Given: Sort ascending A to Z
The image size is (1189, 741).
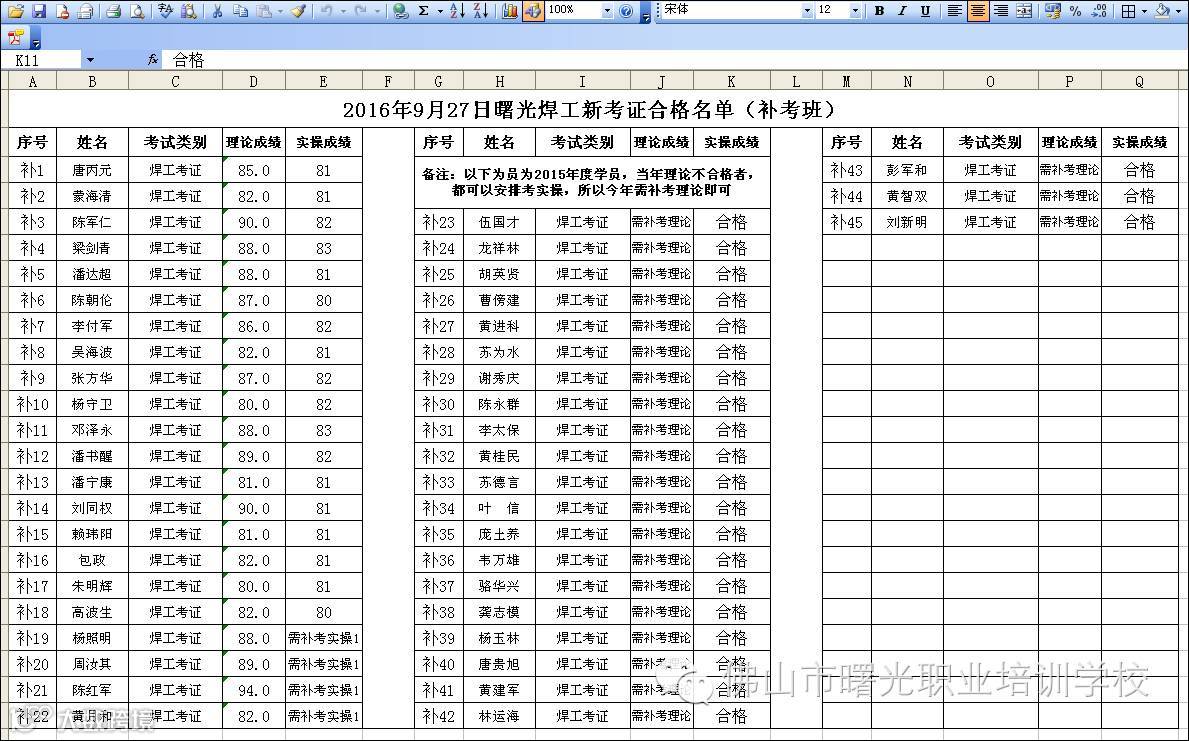Looking at the screenshot, I should click(457, 11).
